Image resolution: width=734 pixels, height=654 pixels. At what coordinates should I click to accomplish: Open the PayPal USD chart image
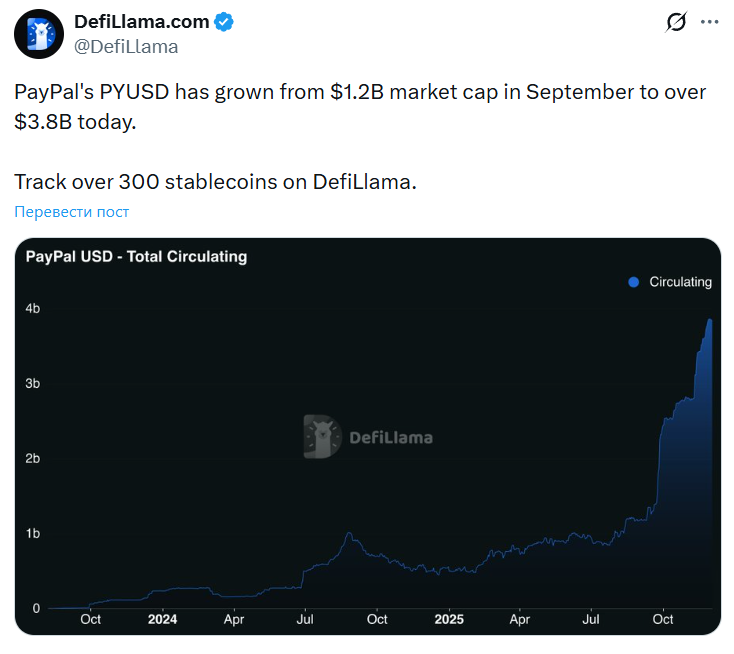coord(367,470)
